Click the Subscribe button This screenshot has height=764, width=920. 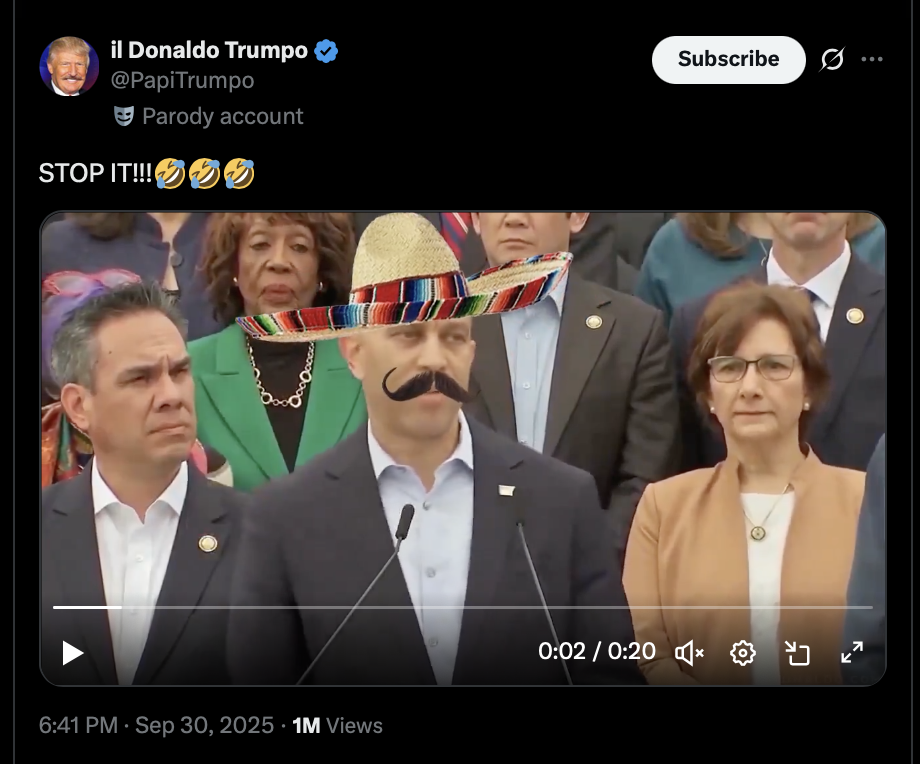[x=728, y=59]
